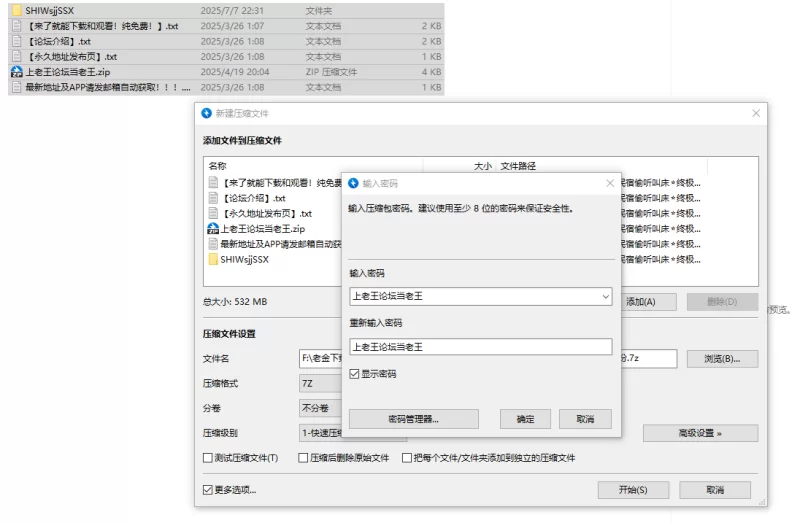Click the 大小 column header
Image resolution: width=800 pixels, height=523 pixels.
483,166
